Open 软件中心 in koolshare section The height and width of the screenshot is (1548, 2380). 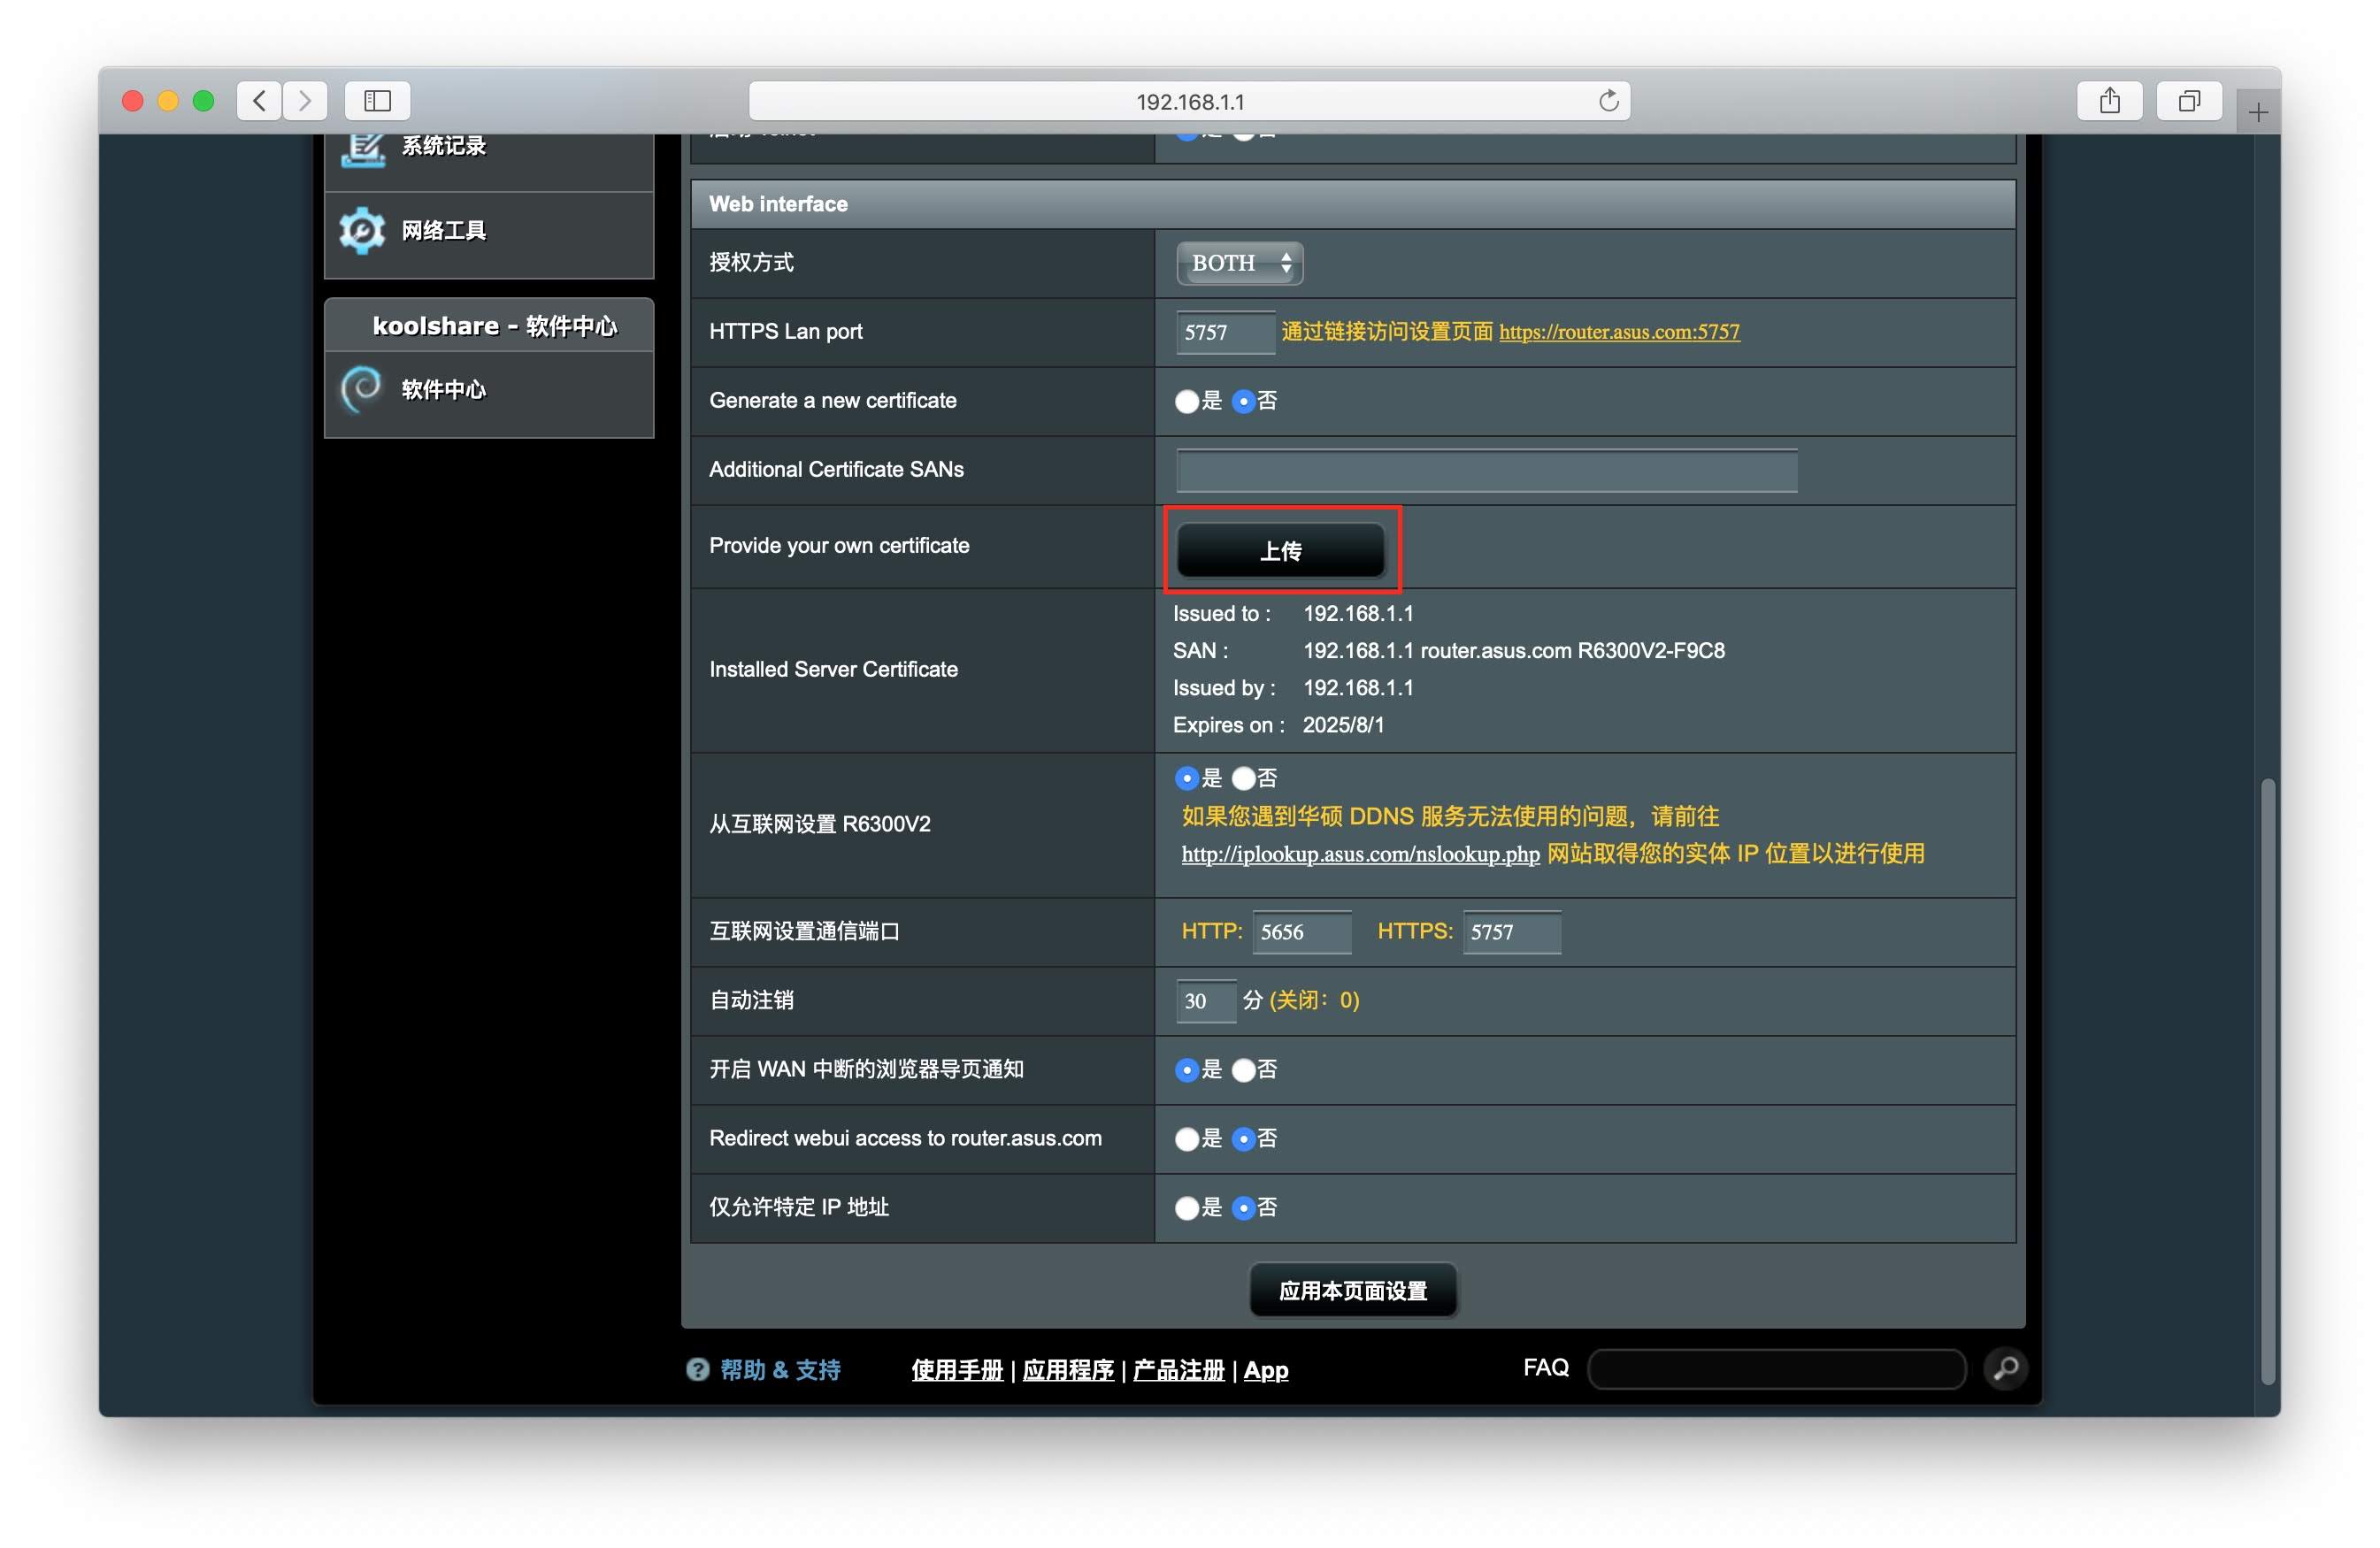coord(444,390)
